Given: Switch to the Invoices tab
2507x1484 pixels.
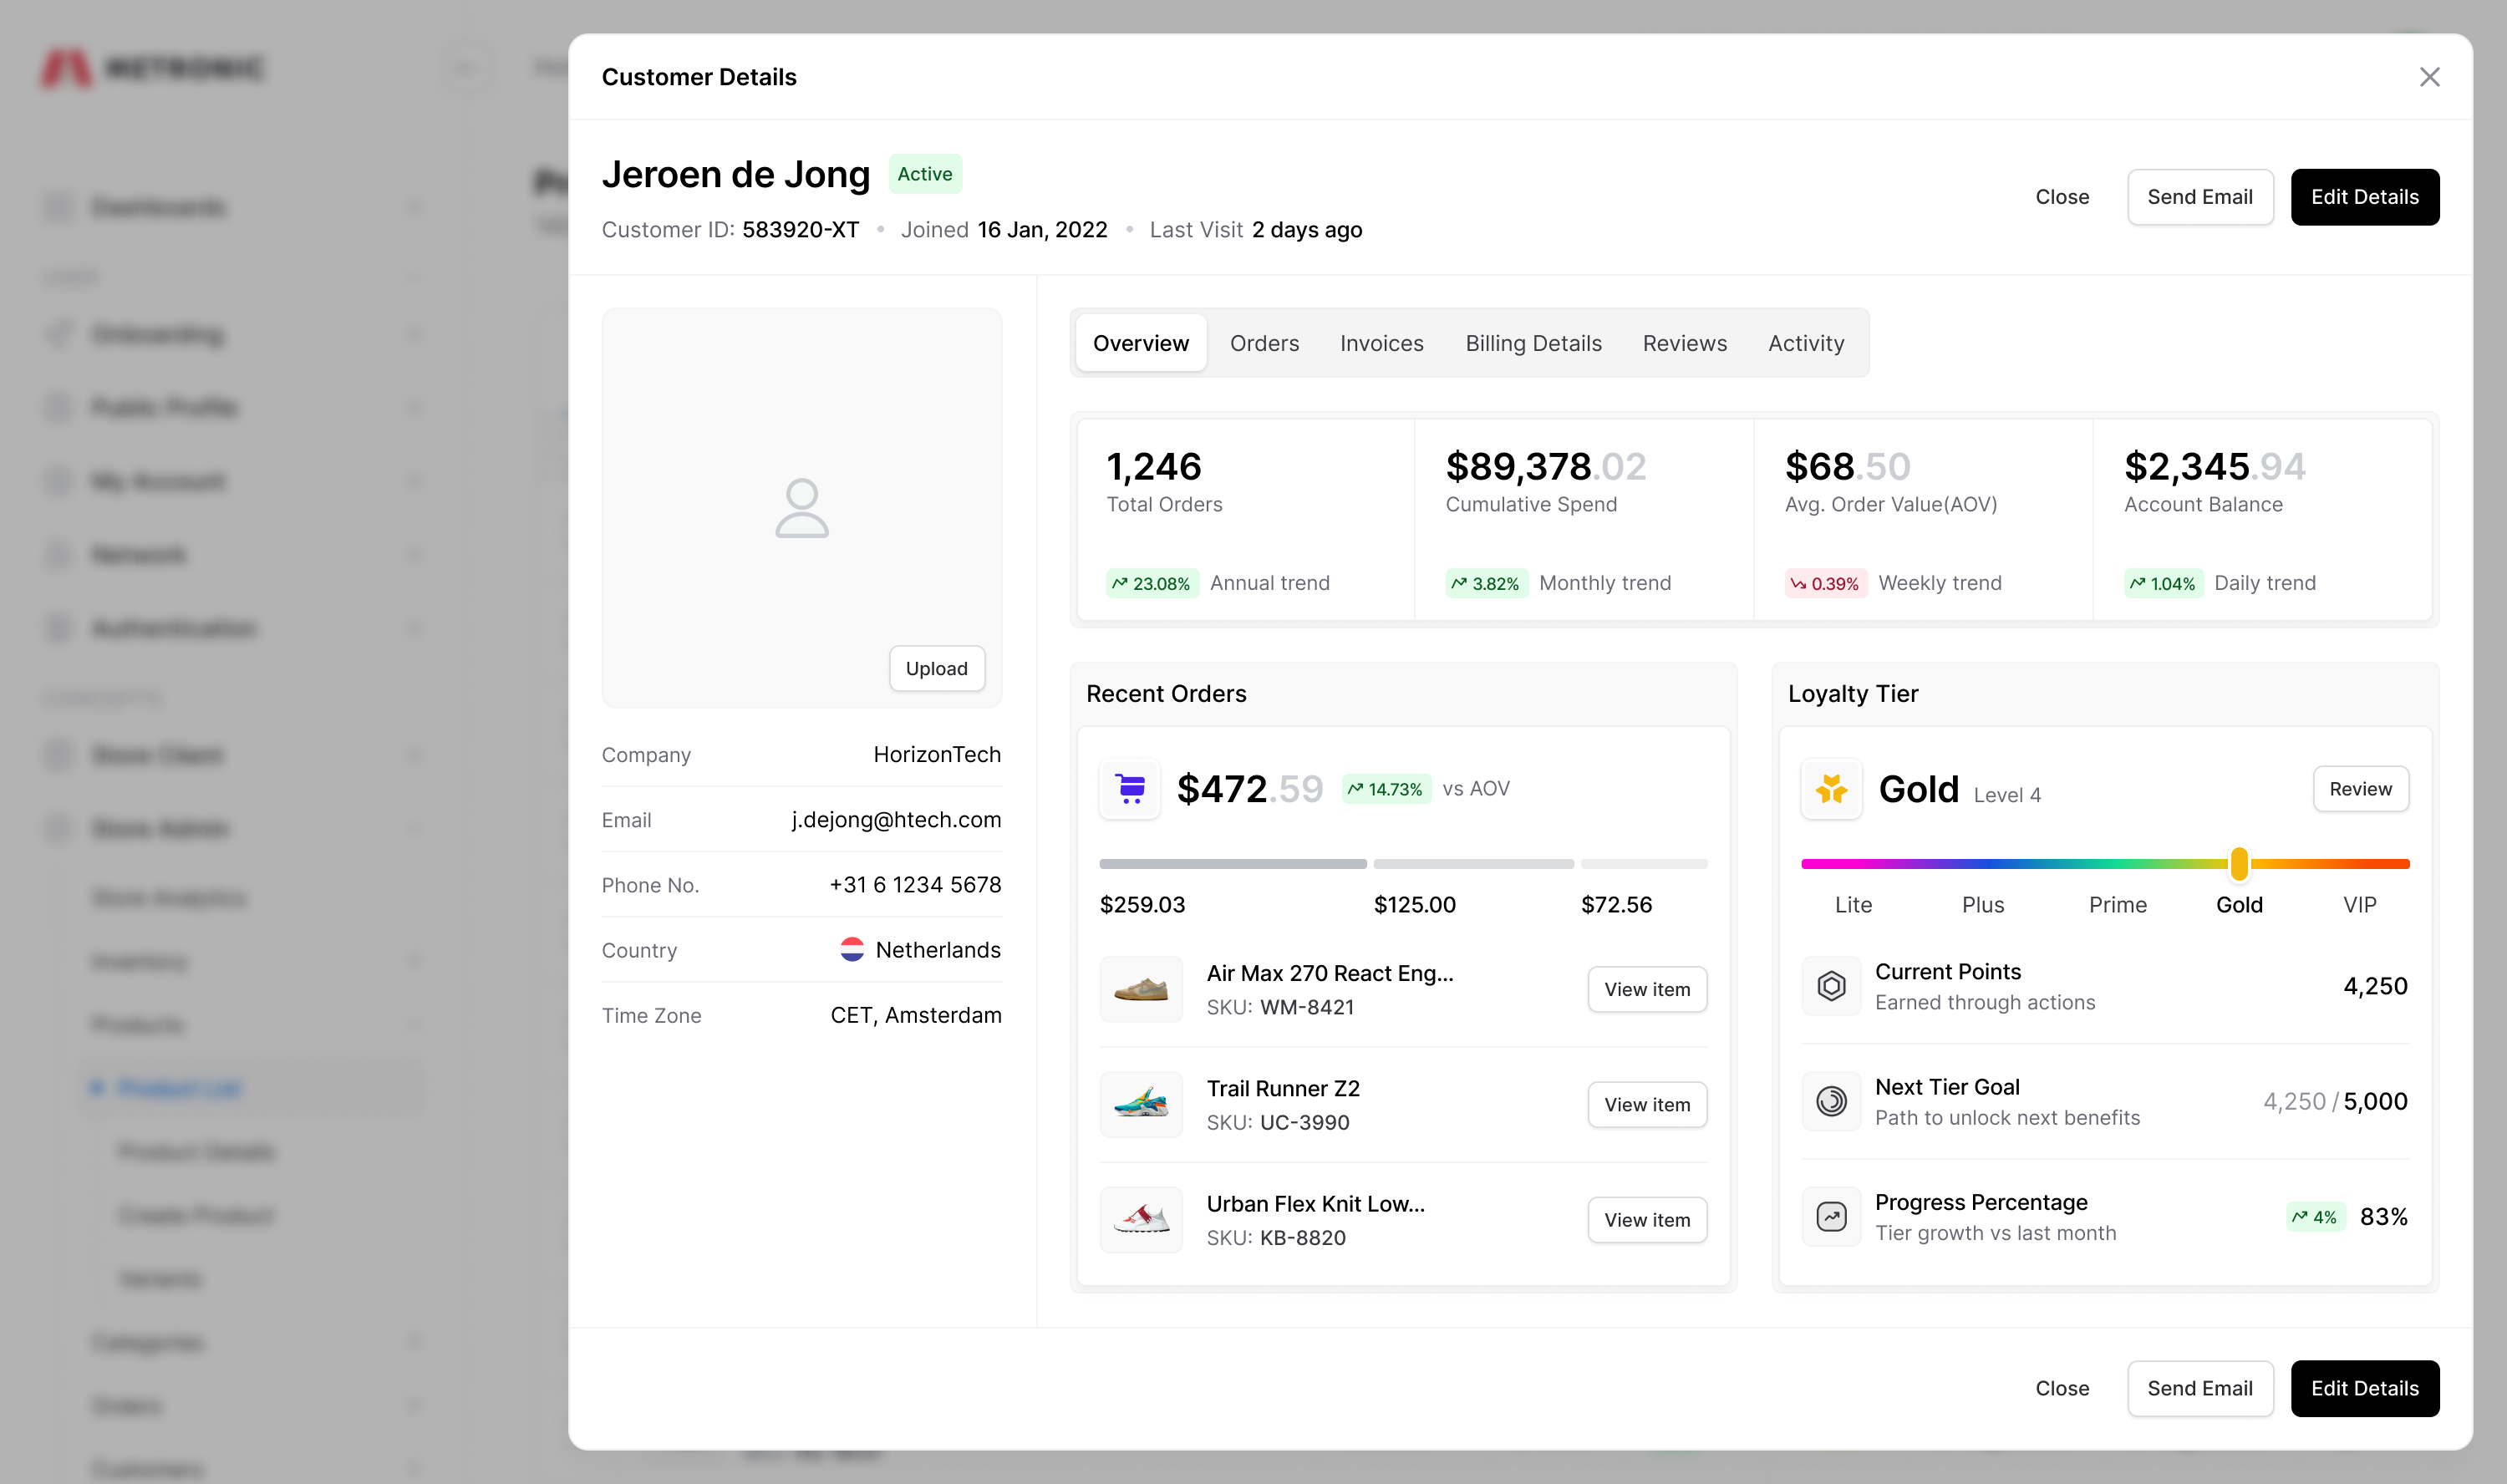Looking at the screenshot, I should coord(1381,343).
